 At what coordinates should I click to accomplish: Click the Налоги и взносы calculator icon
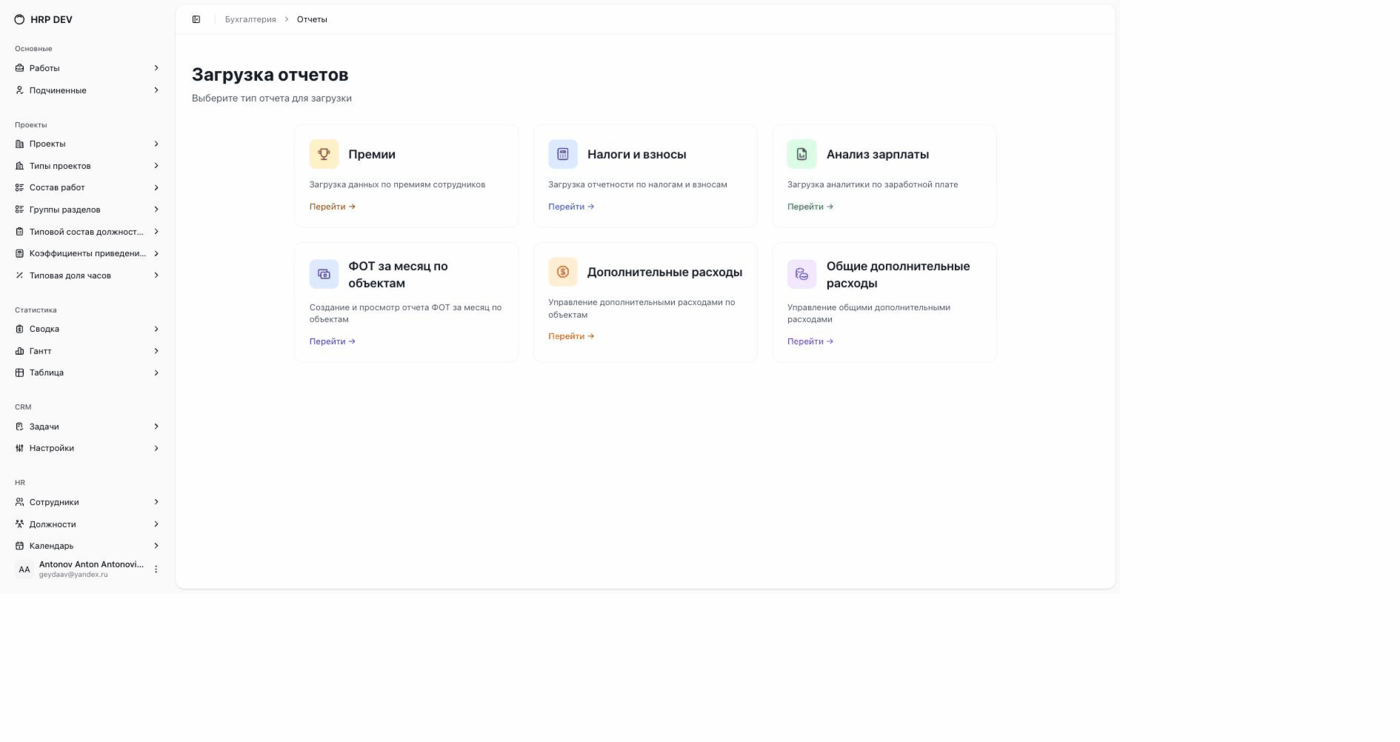pos(563,154)
